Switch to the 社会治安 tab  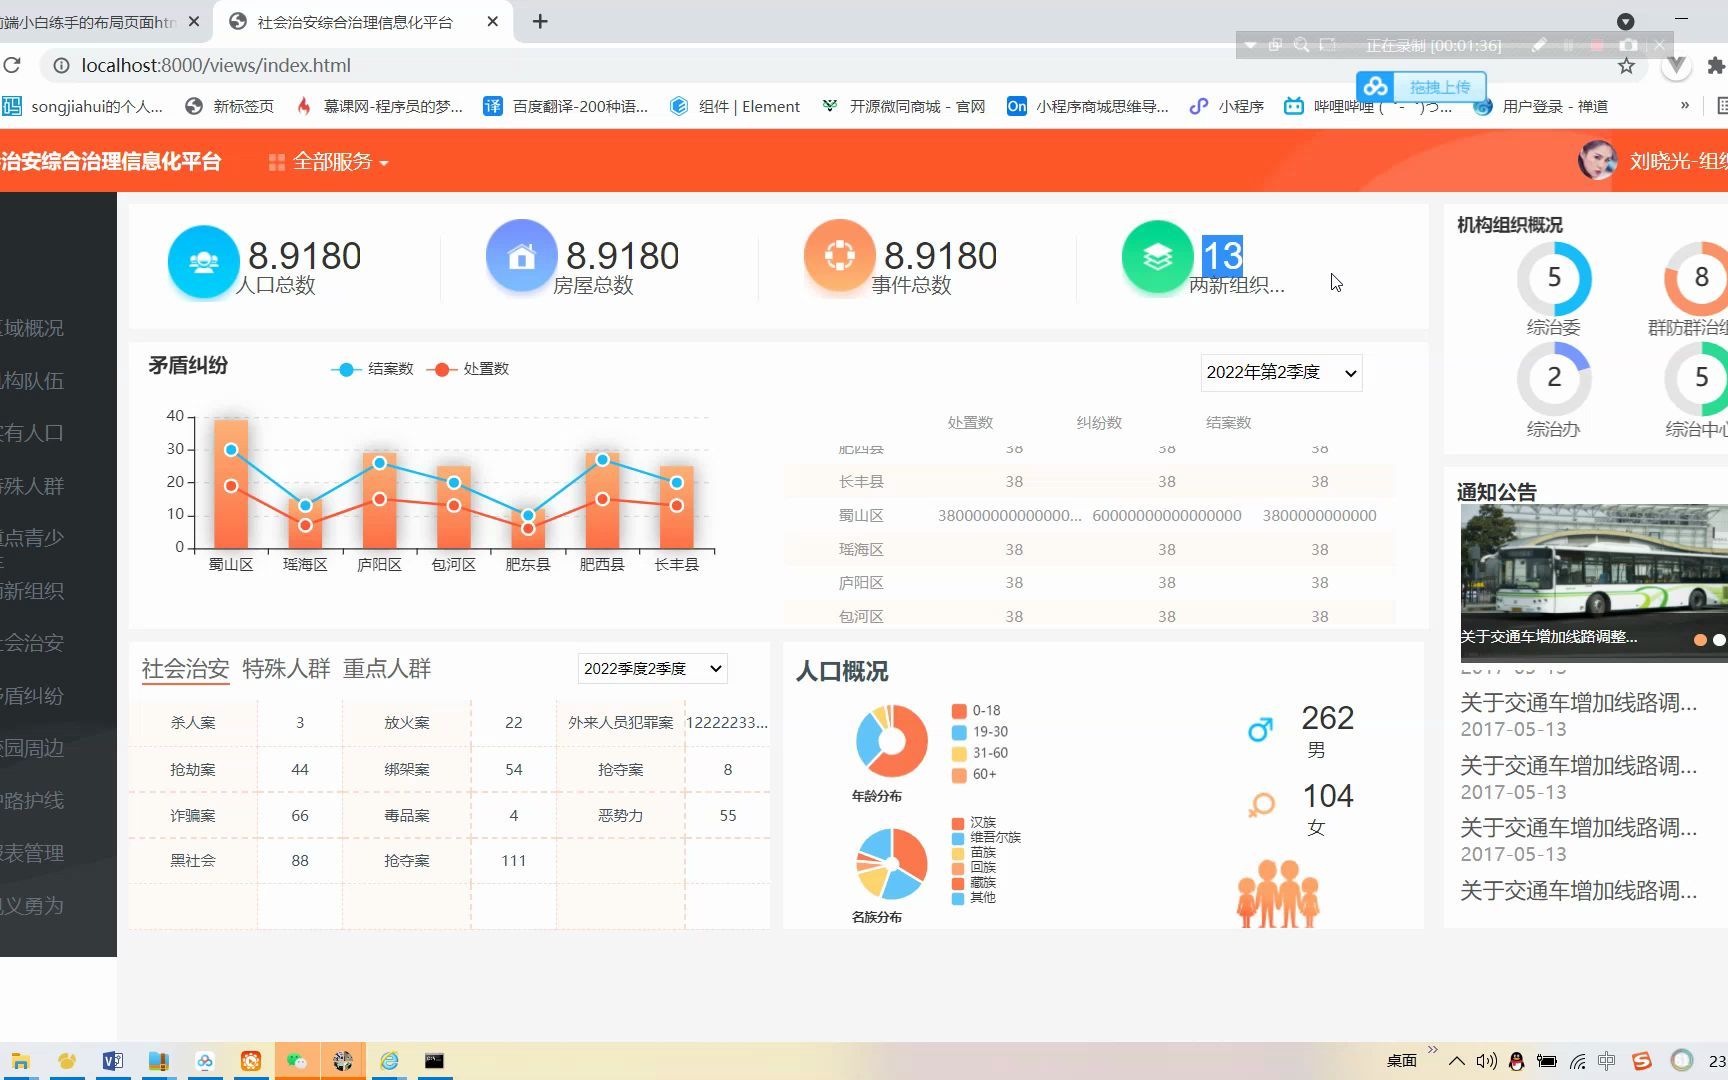point(185,669)
